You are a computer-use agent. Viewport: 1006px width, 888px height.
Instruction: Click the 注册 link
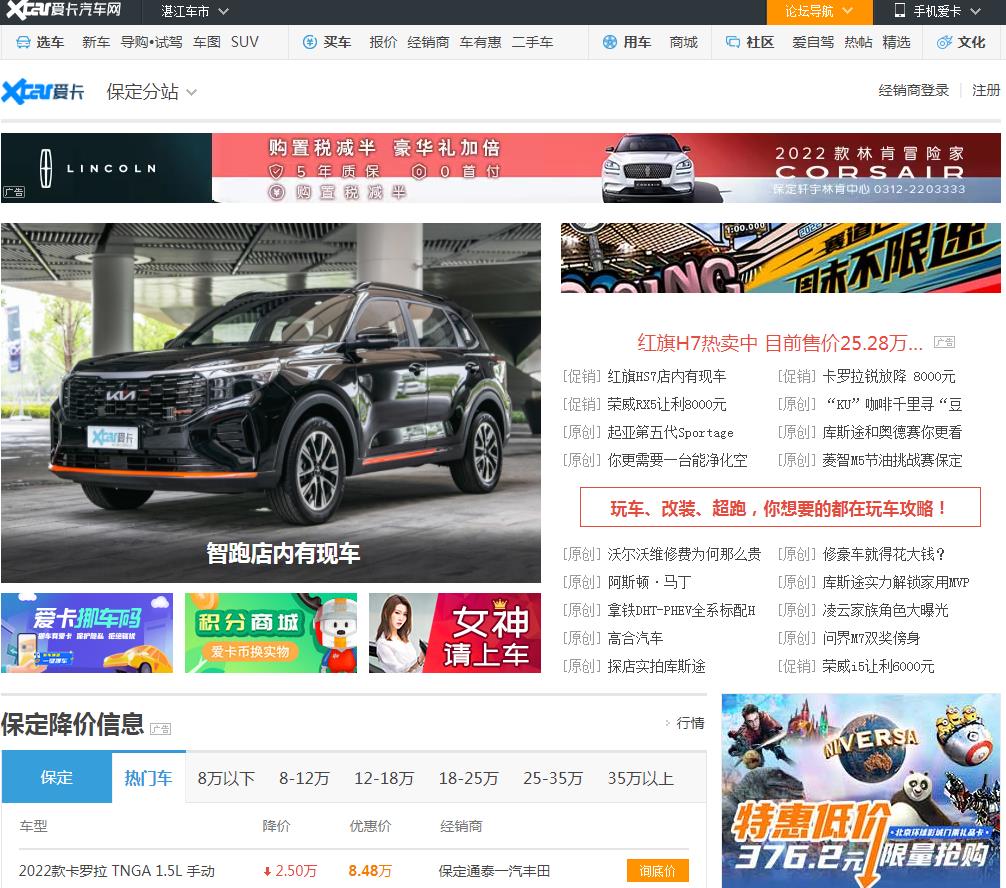click(x=986, y=90)
